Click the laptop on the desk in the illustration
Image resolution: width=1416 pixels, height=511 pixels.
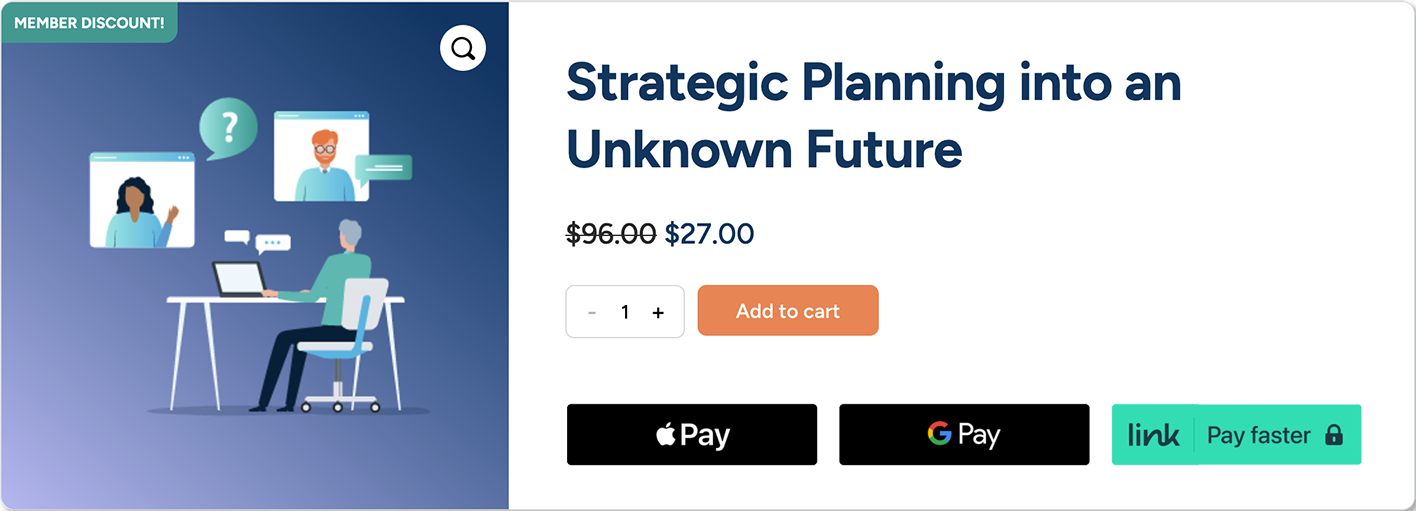(x=239, y=279)
